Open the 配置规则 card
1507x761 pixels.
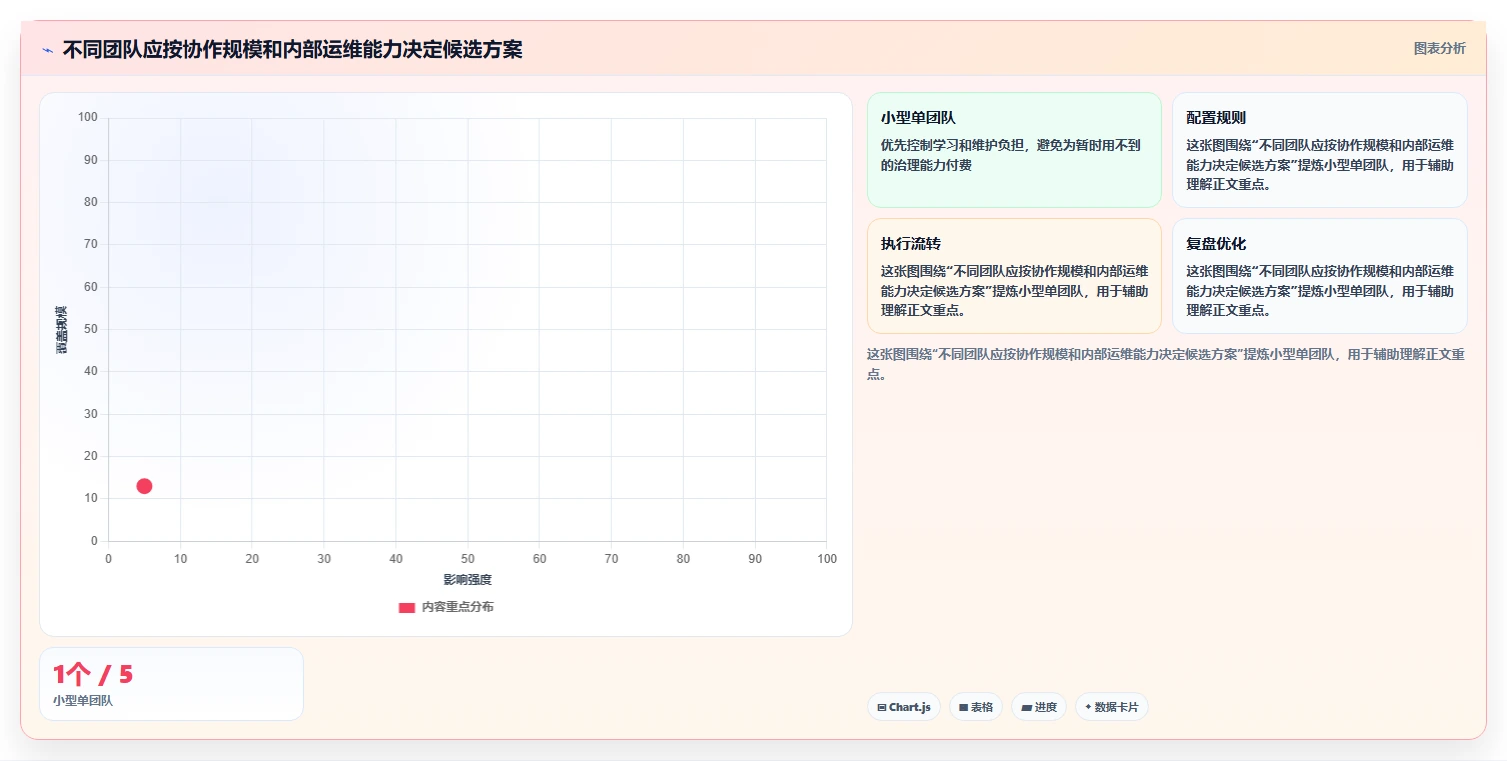click(x=1319, y=150)
